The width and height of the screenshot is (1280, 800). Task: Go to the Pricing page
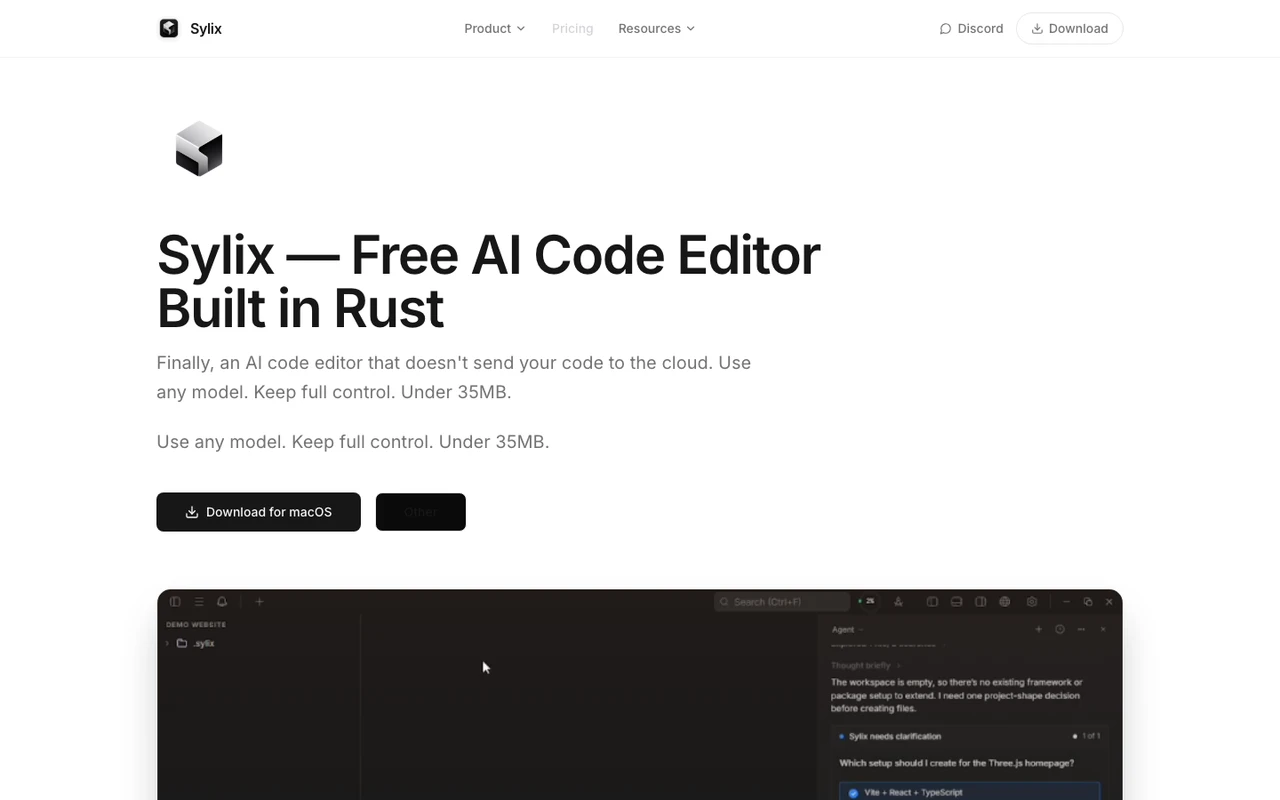tap(572, 28)
